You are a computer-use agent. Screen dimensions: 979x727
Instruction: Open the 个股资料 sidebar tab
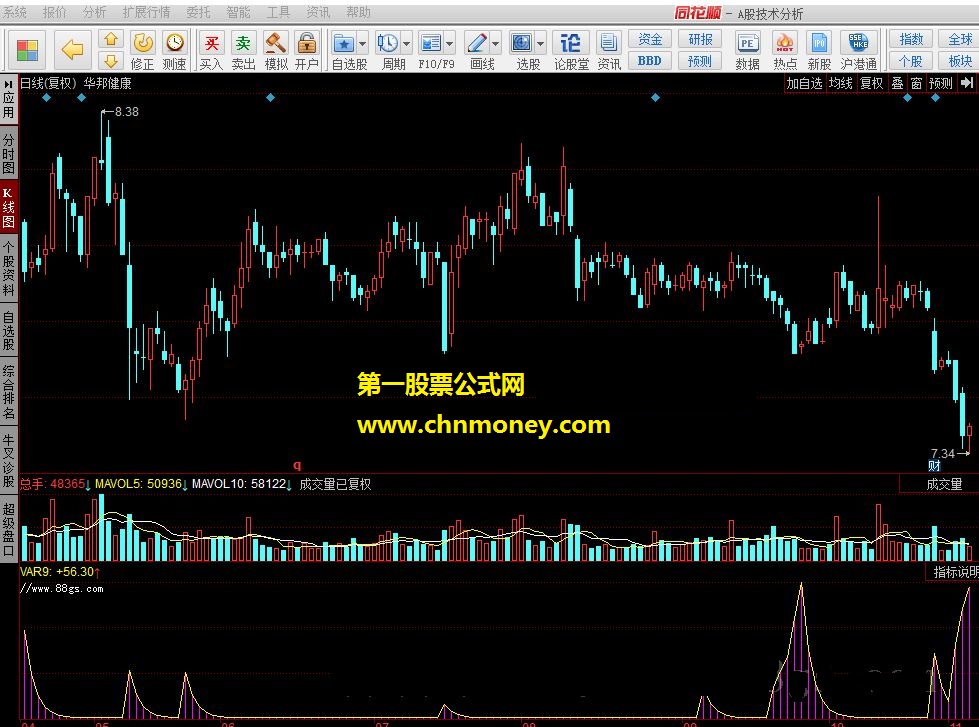click(x=8, y=269)
